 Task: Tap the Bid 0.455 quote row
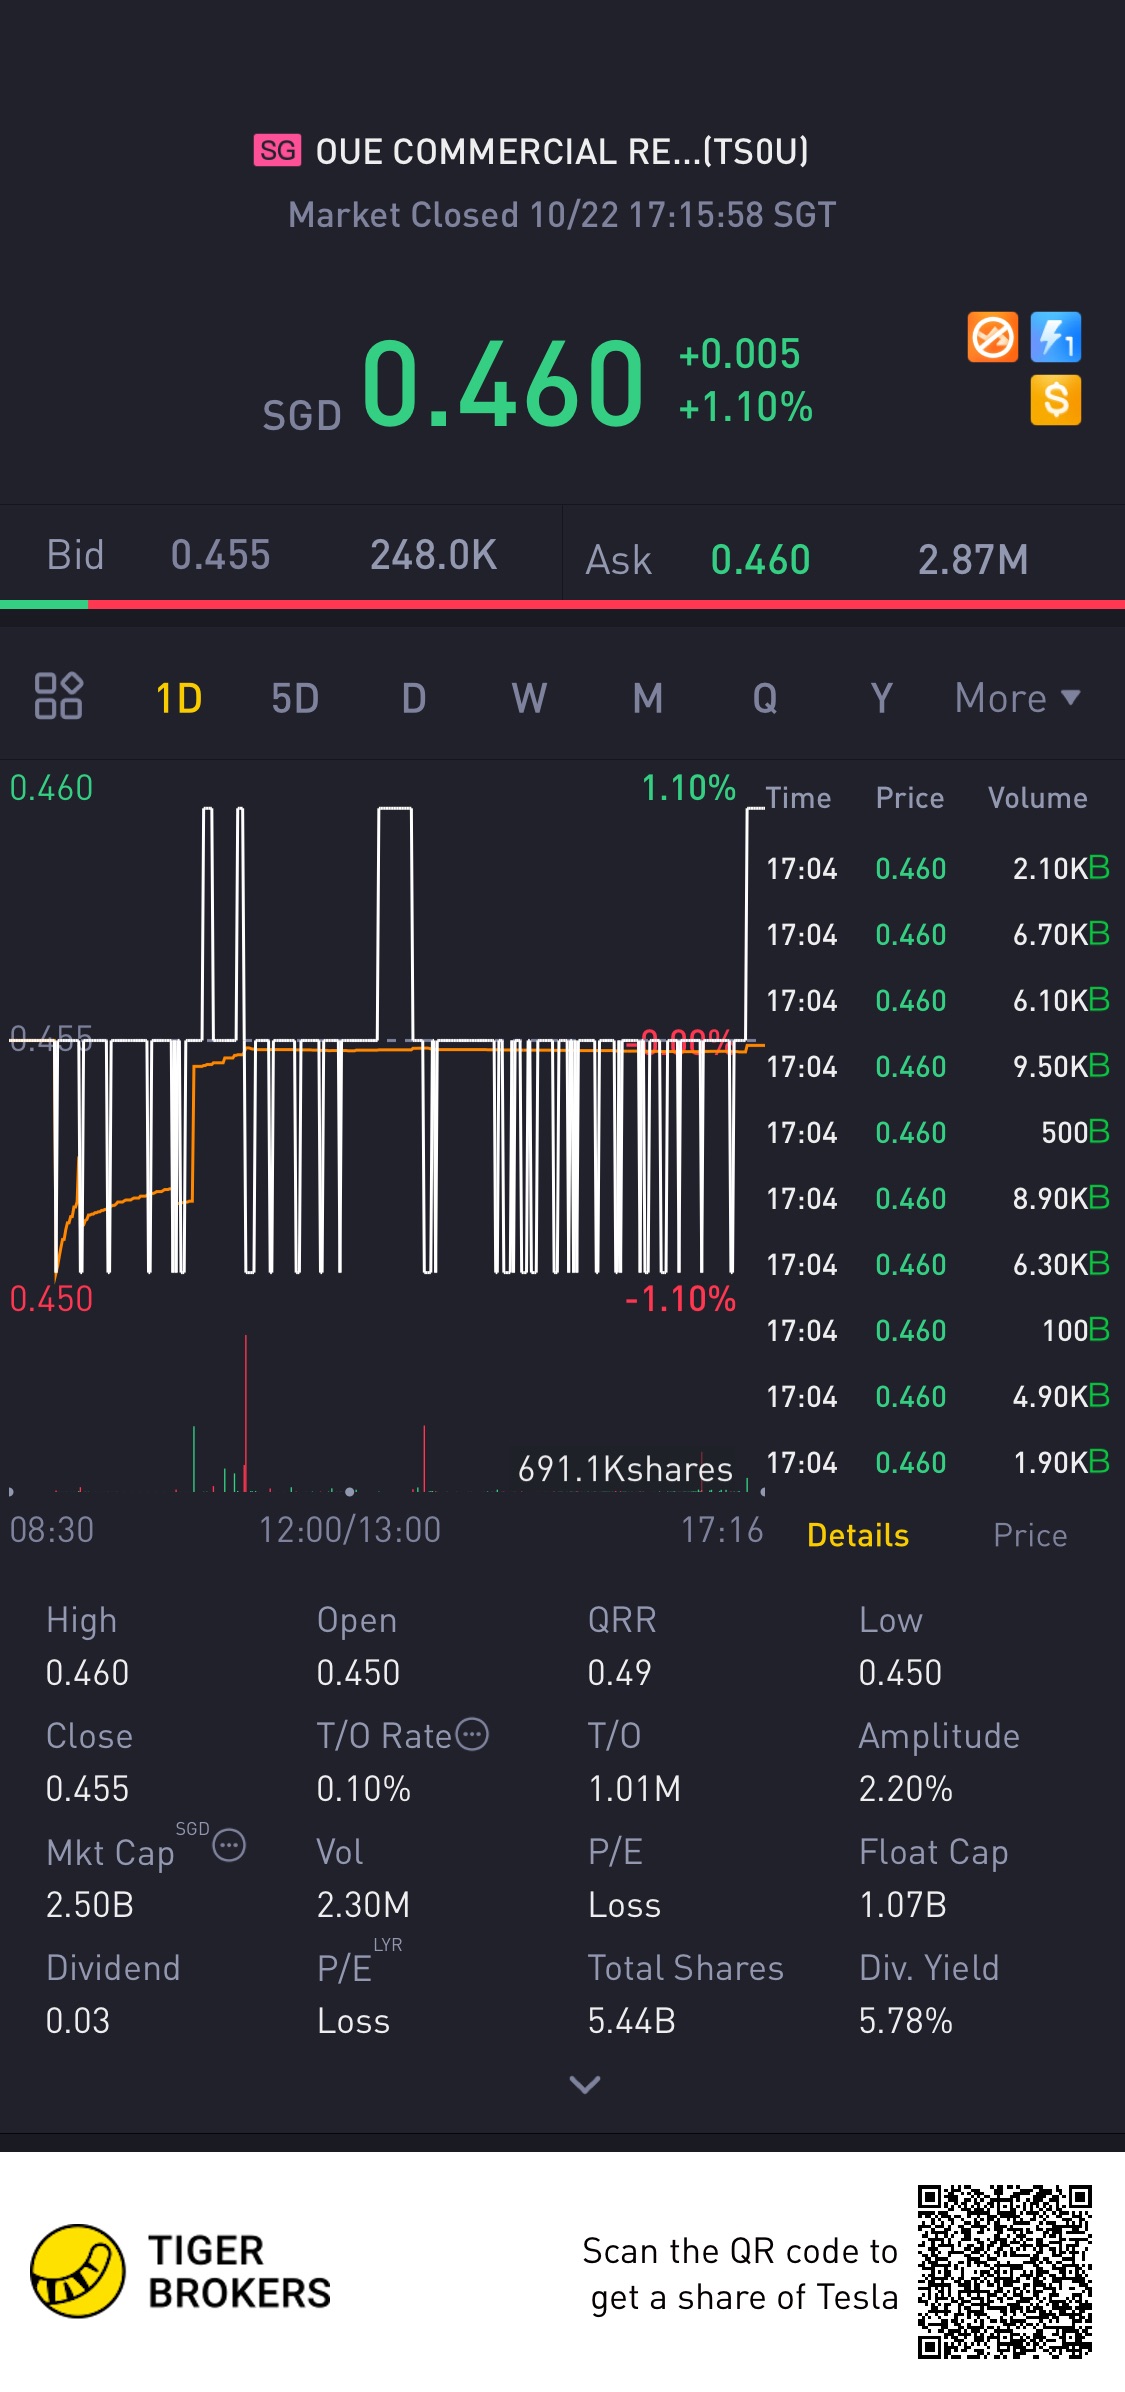tap(280, 555)
